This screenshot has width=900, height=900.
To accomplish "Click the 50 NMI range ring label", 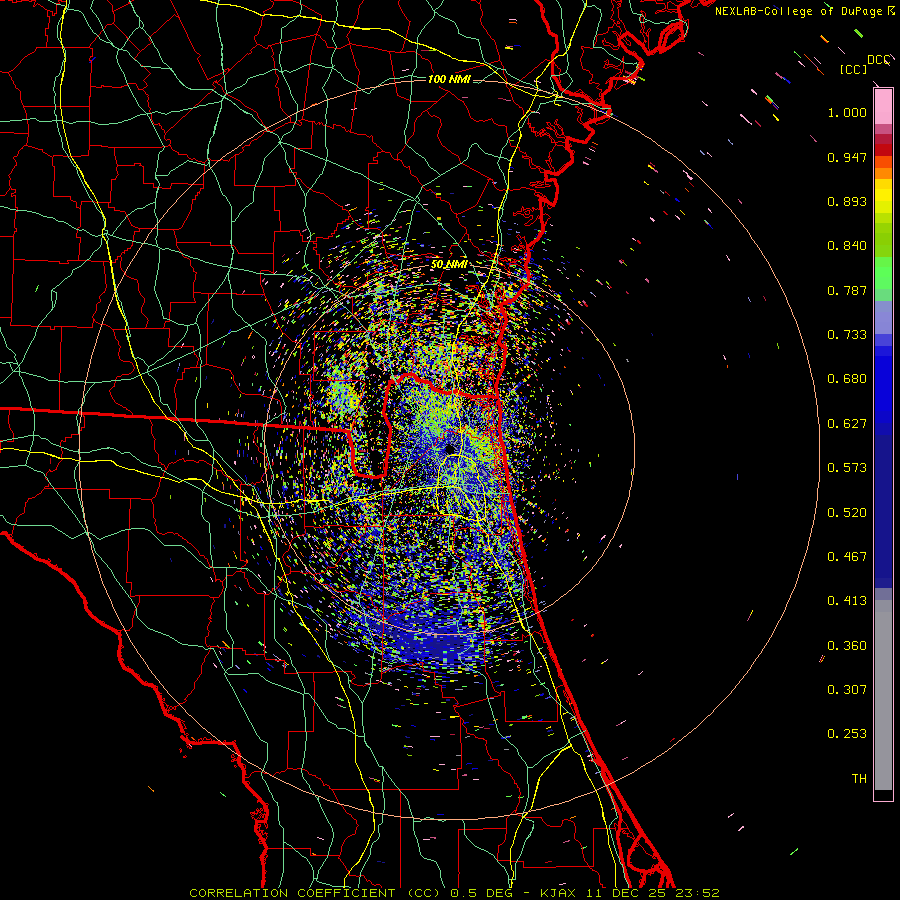I will [449, 265].
